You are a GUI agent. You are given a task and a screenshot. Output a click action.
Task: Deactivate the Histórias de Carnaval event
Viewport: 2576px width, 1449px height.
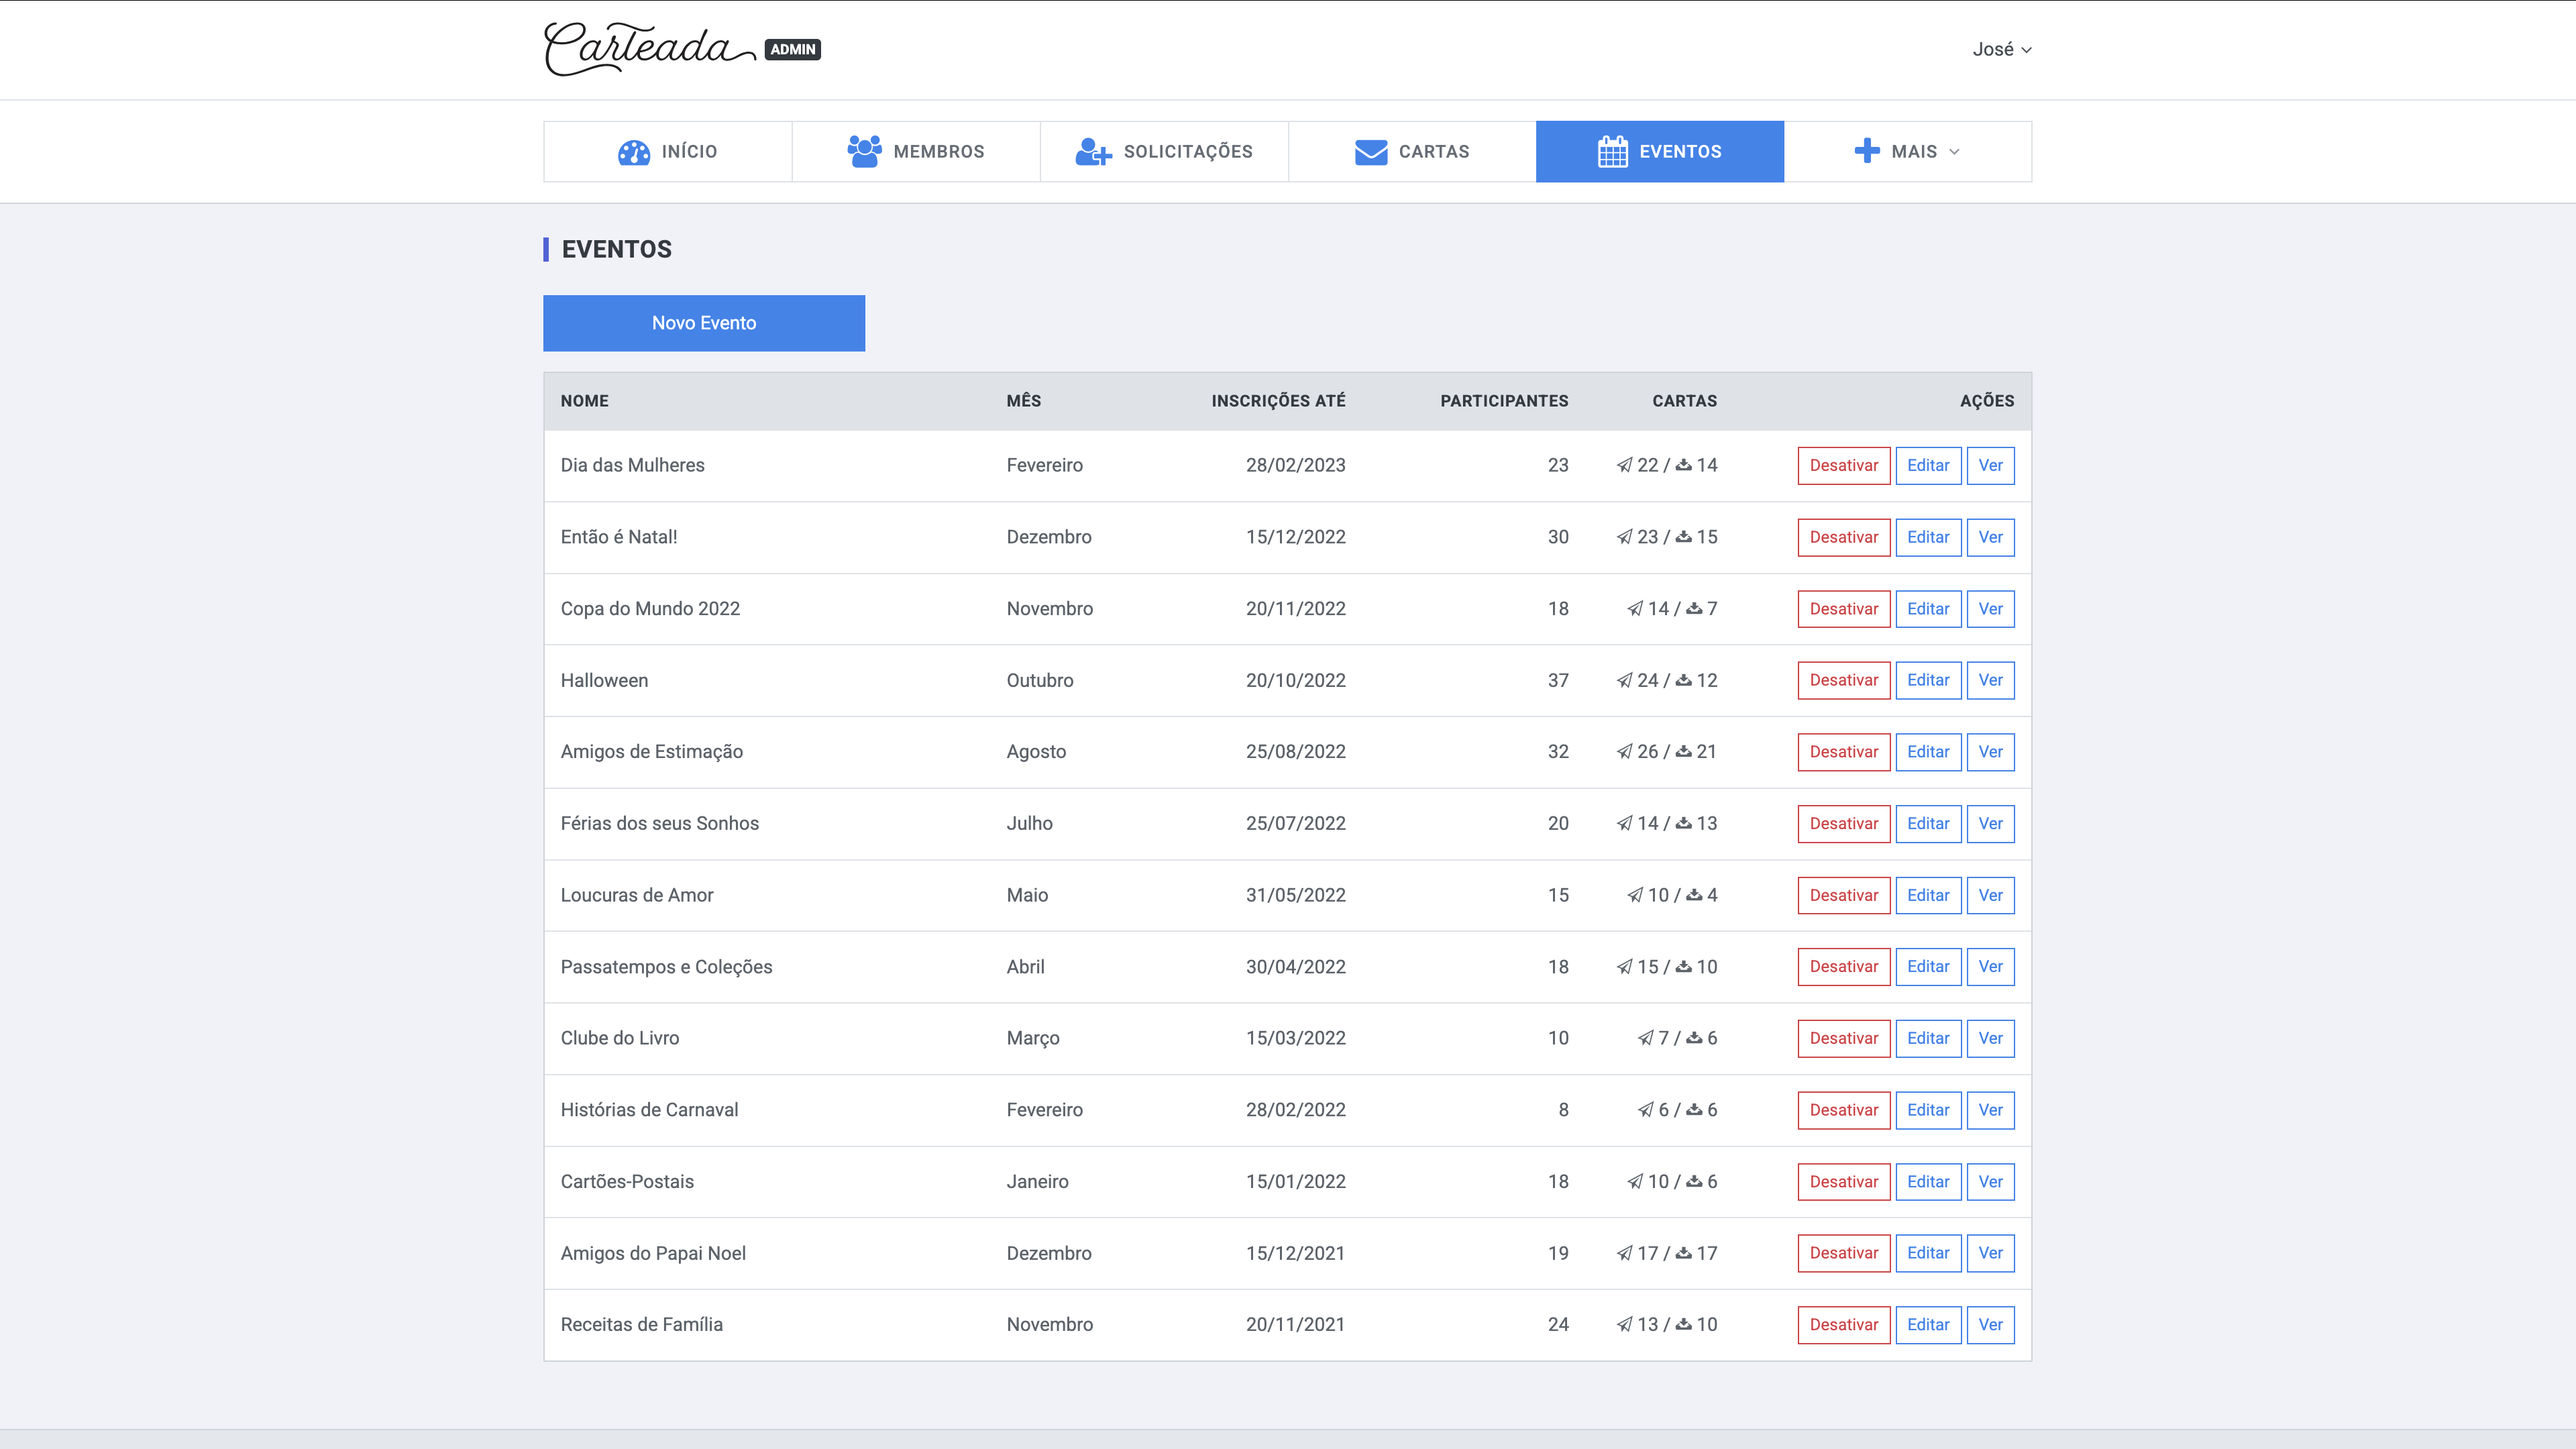[x=1844, y=1110]
